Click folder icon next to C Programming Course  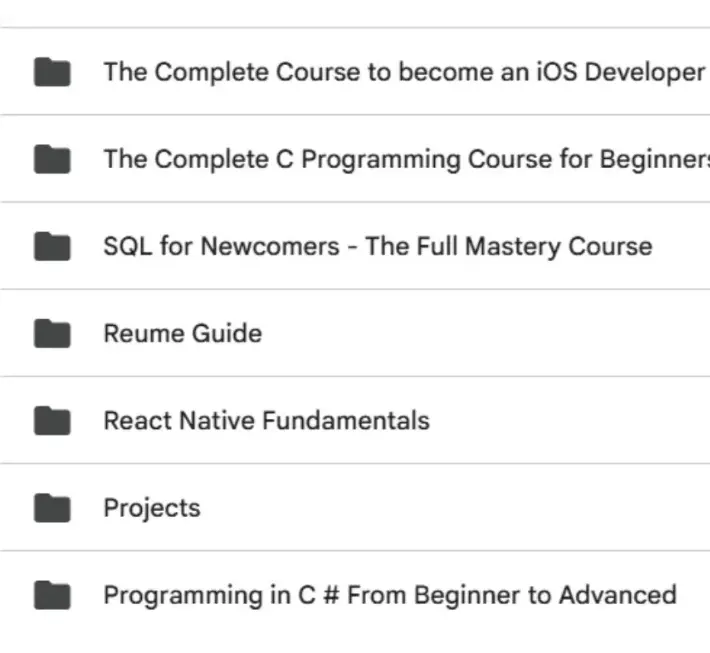pyautogui.click(x=52, y=159)
